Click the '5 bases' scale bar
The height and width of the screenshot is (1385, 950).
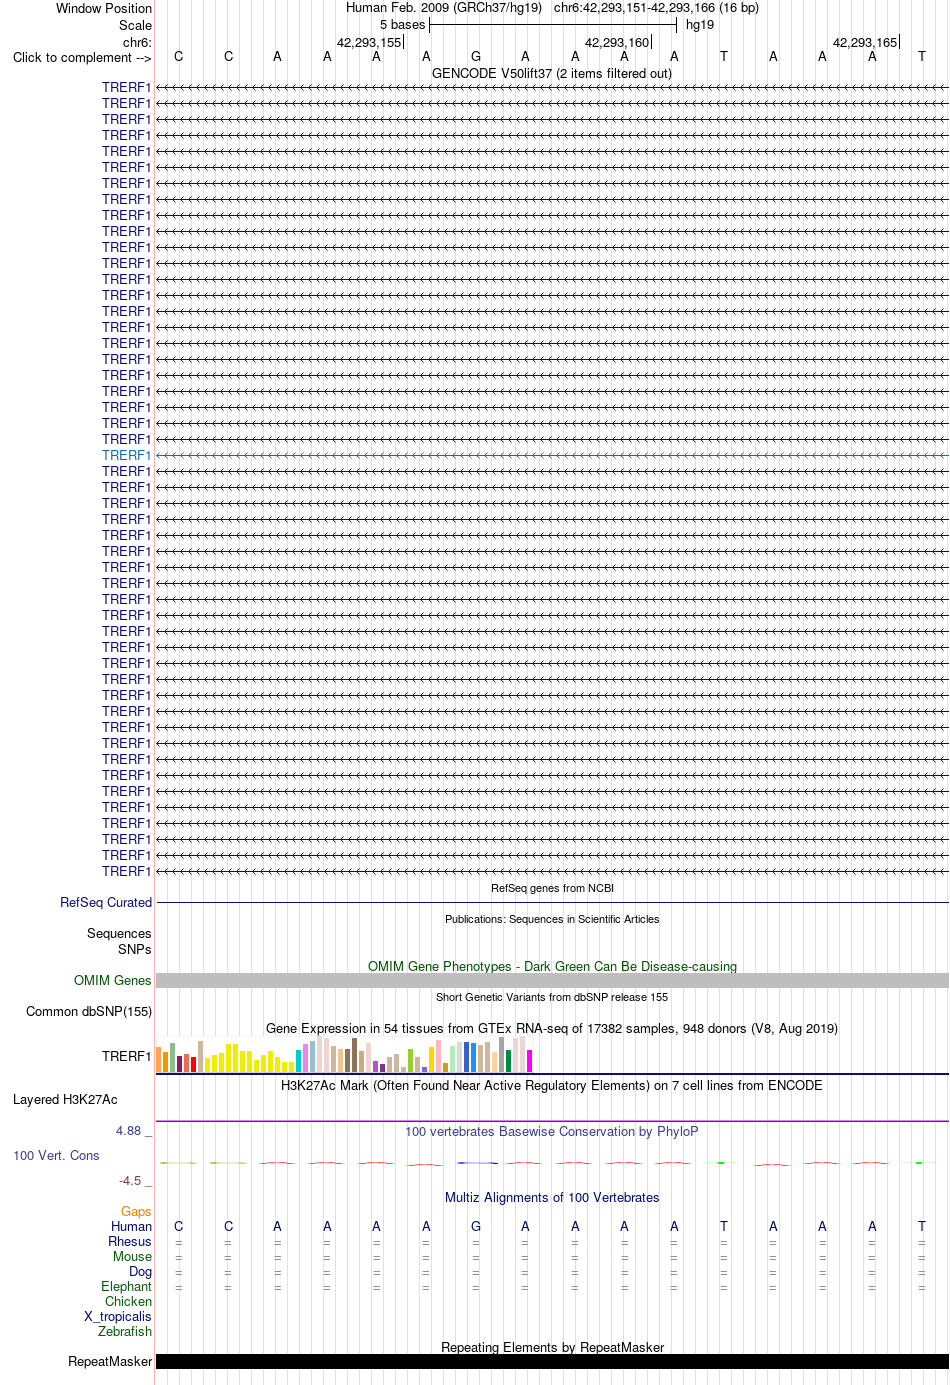point(553,25)
